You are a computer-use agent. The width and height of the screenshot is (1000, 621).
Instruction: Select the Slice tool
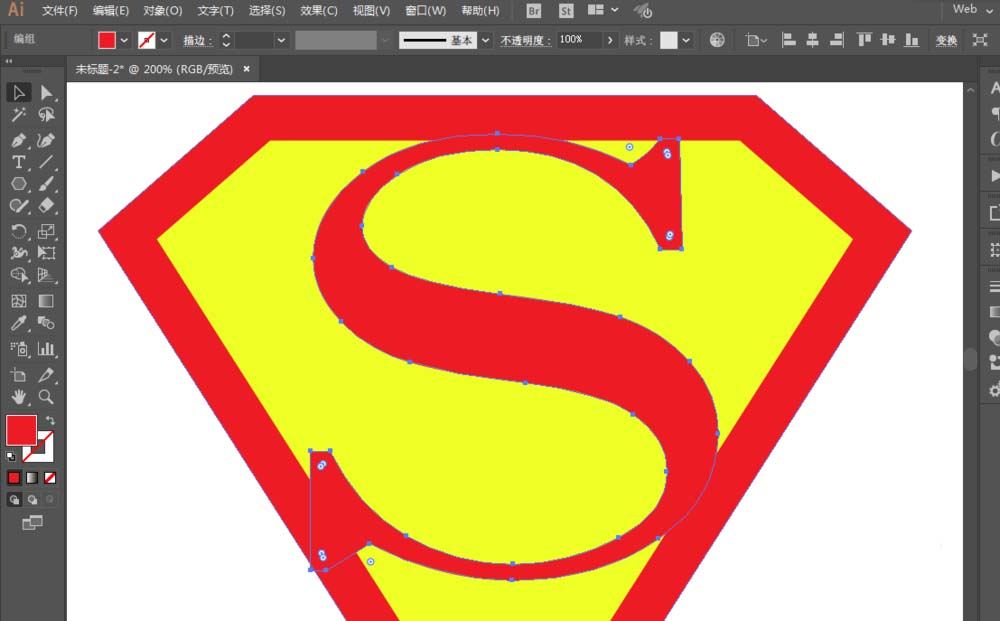46,374
